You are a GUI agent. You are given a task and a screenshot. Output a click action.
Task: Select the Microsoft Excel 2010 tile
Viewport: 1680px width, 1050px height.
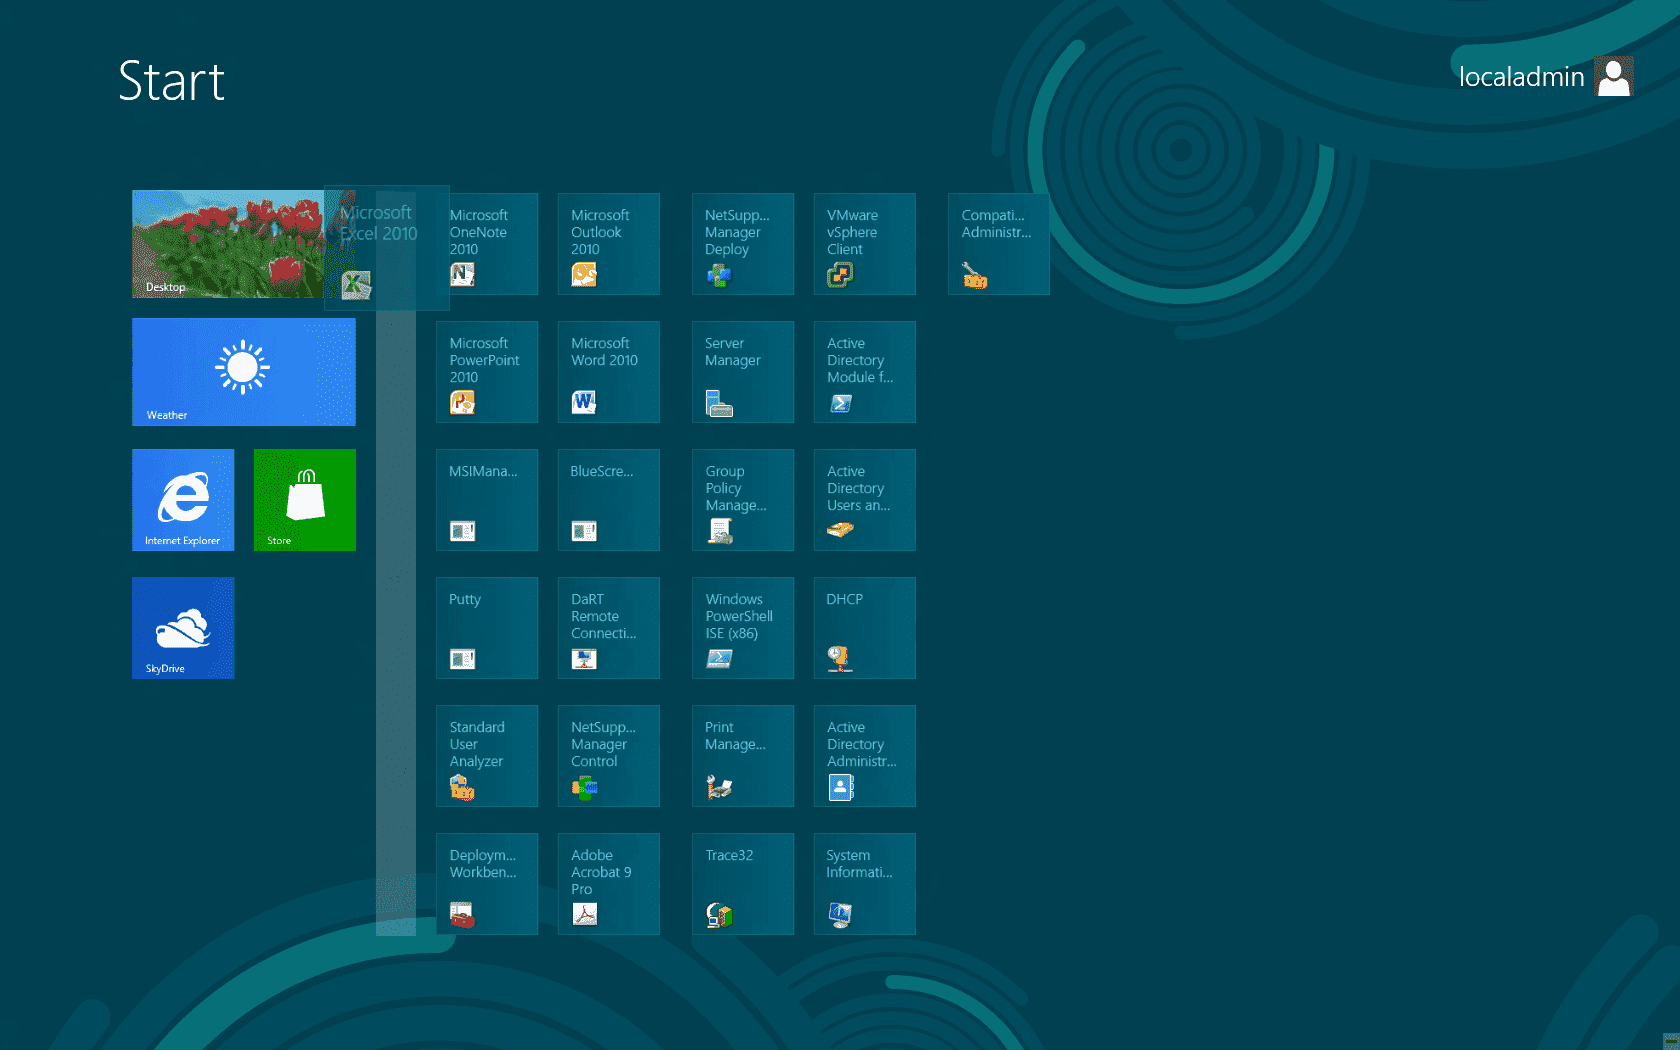pos(386,248)
